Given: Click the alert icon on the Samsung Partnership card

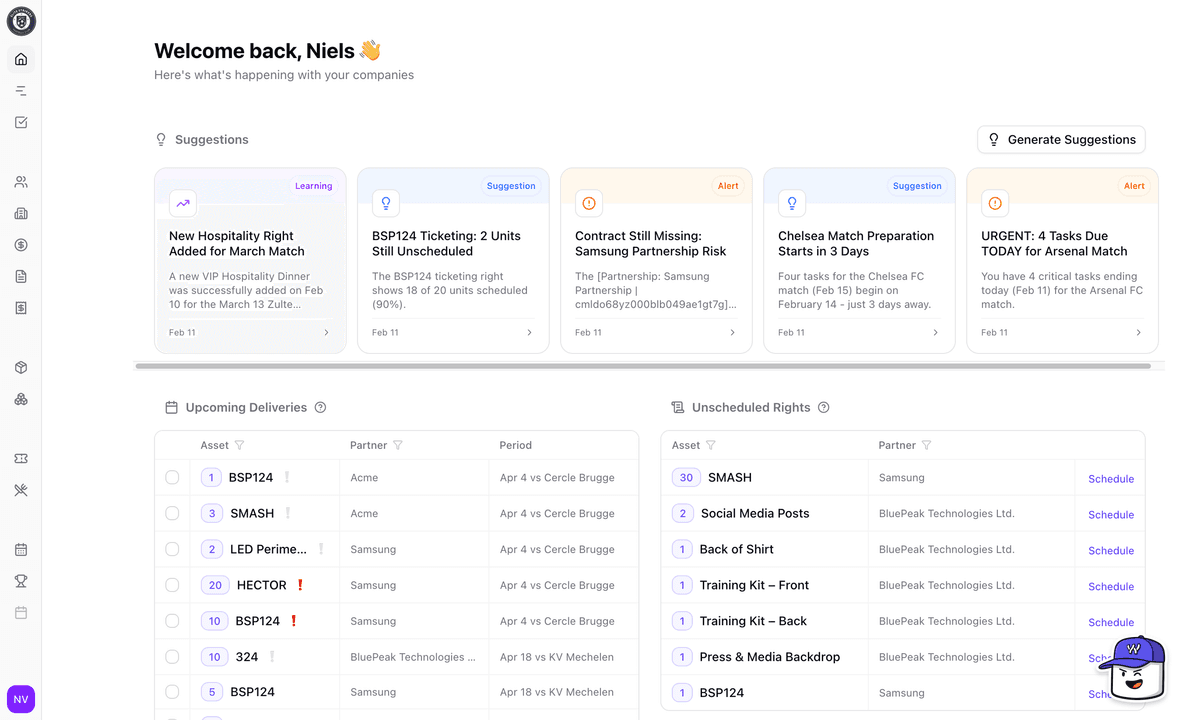Looking at the screenshot, I should tap(589, 203).
